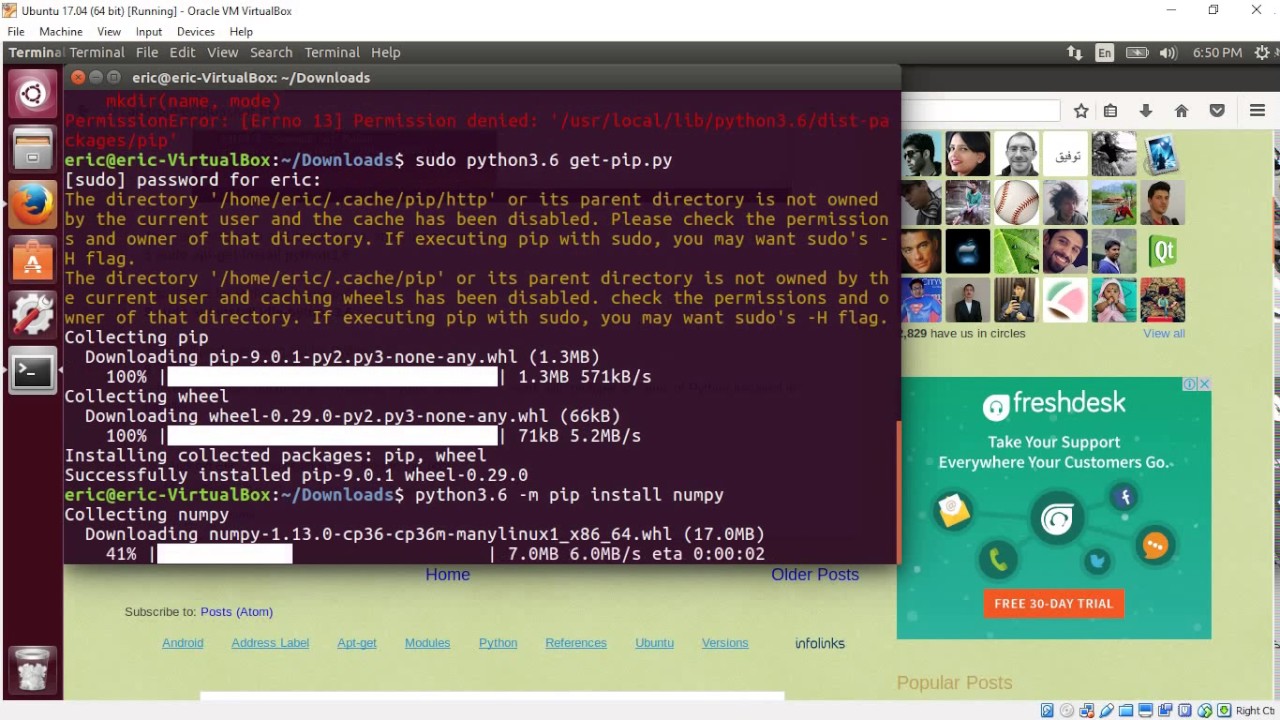Minimize the terminal window with its titlebar button
Viewport: 1280px width, 720px height.
pyautogui.click(x=96, y=77)
